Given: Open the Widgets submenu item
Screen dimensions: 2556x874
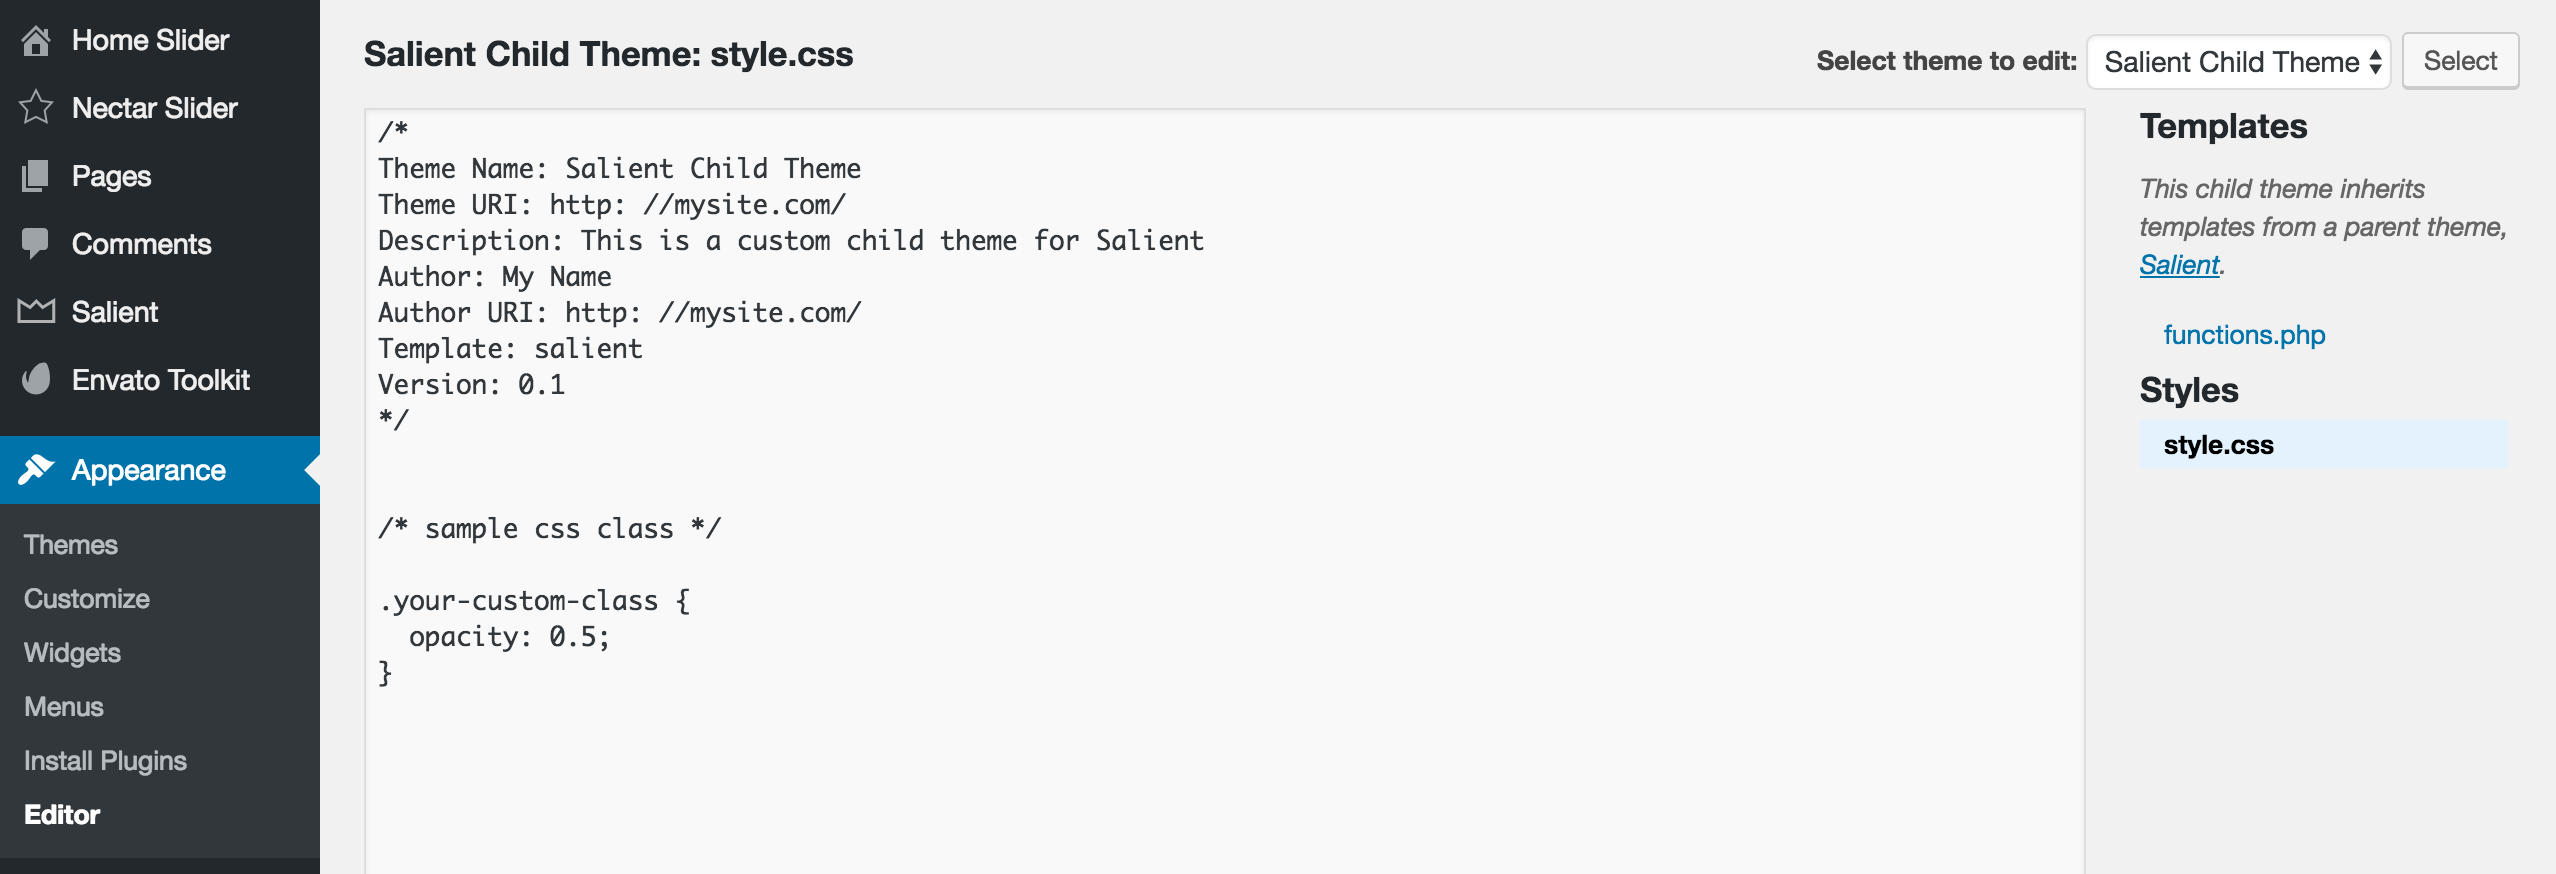Looking at the screenshot, I should coord(72,653).
